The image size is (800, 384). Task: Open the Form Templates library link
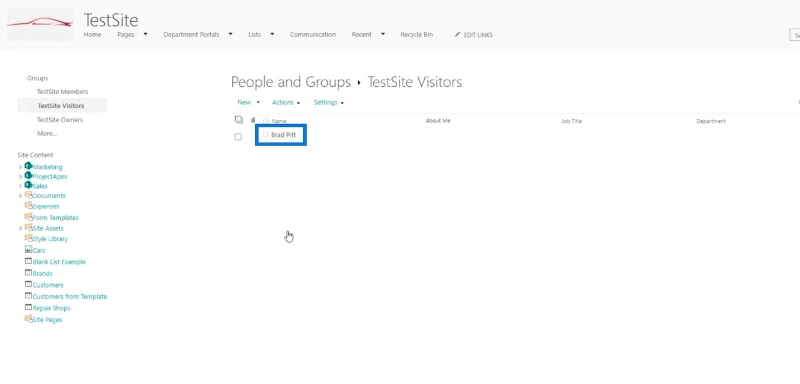[56, 218]
